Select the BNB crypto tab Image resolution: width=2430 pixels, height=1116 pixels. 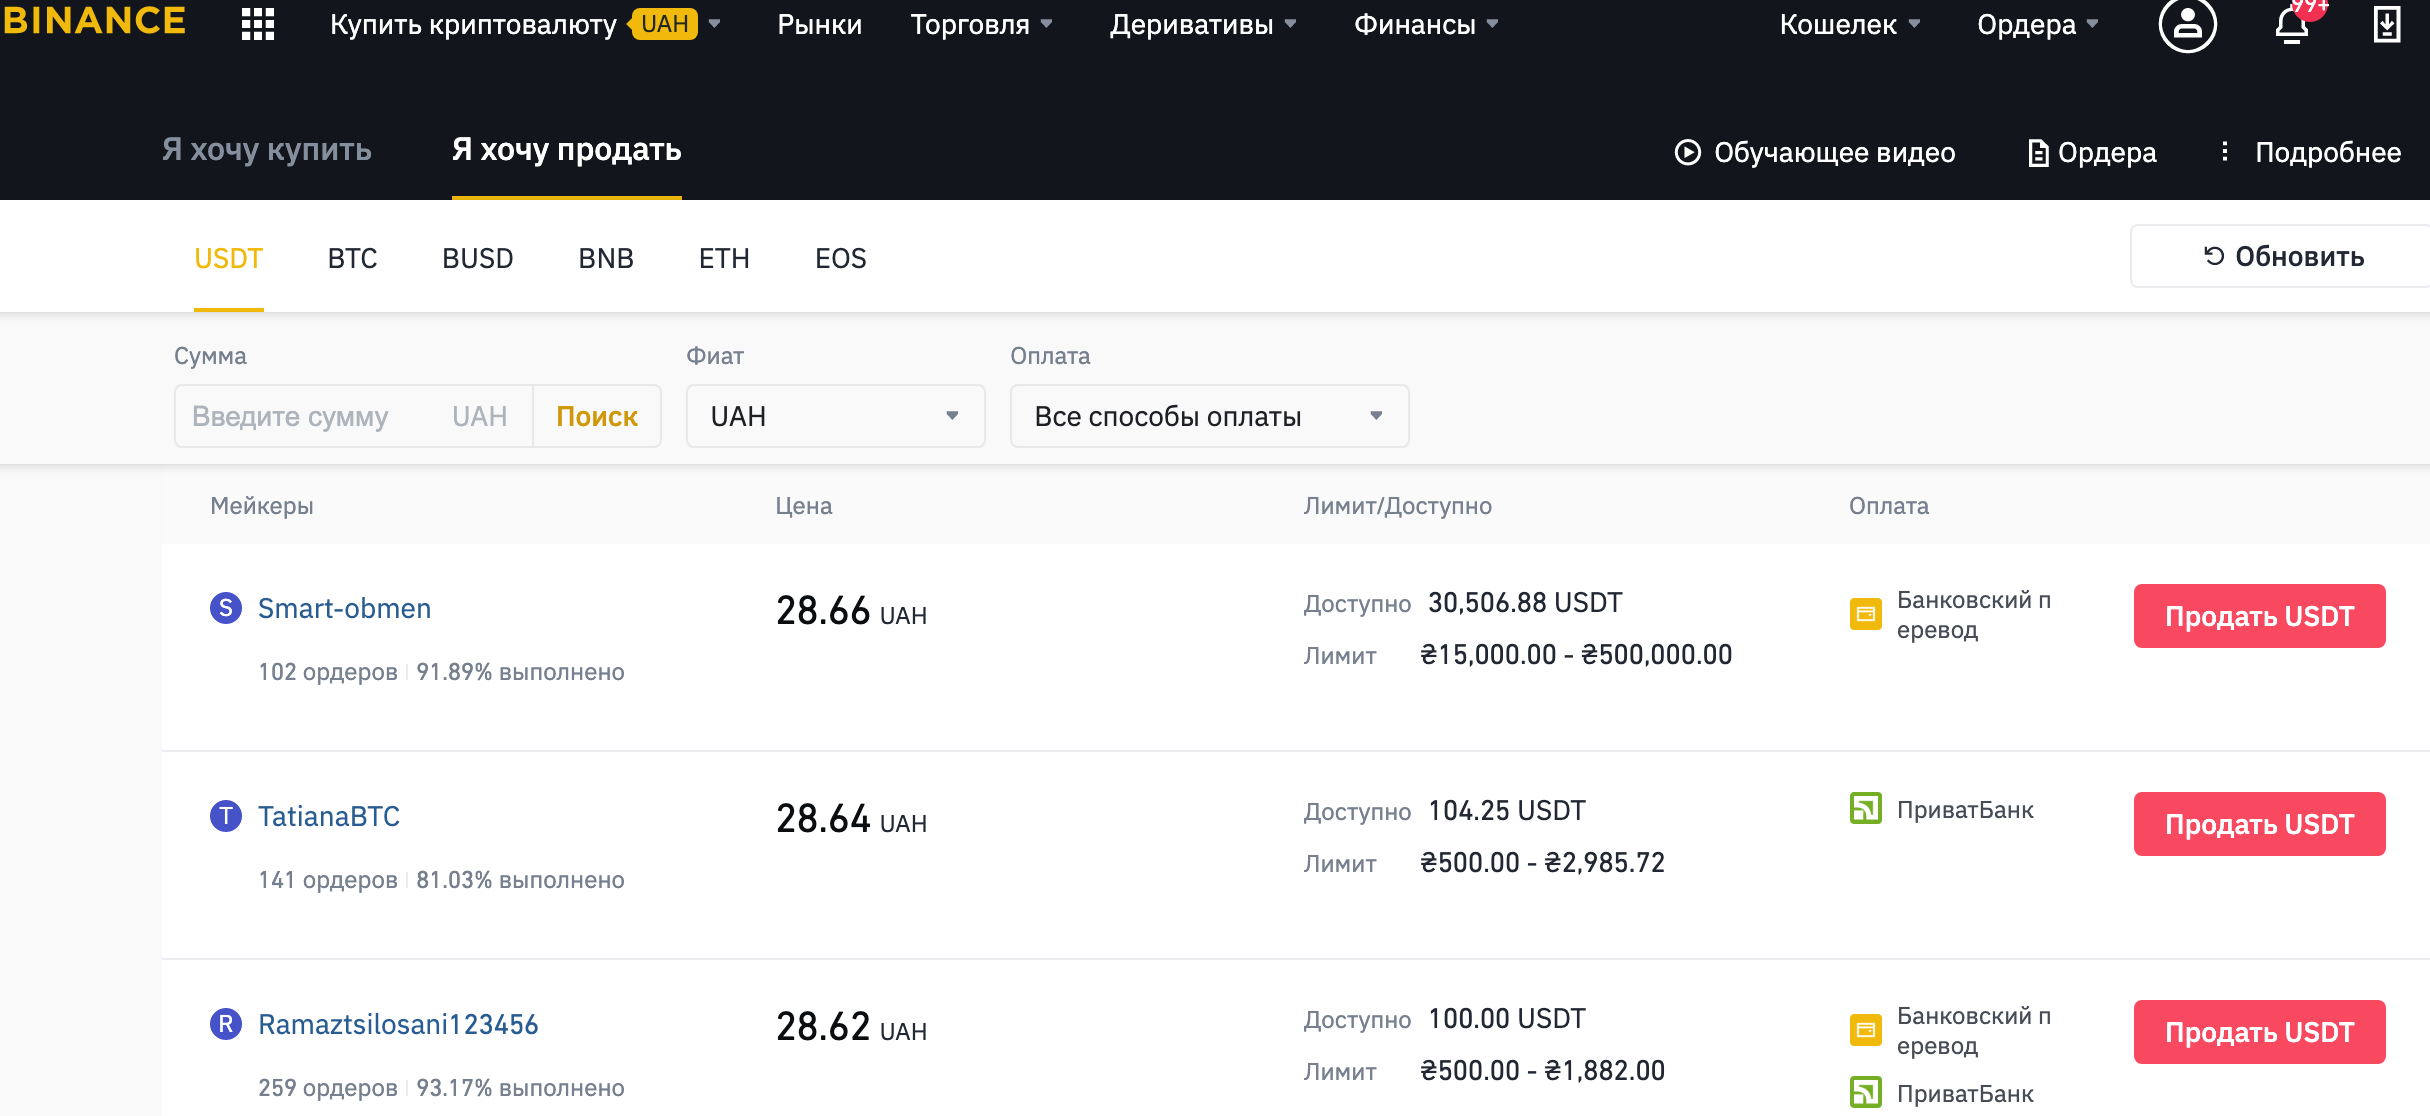click(606, 259)
